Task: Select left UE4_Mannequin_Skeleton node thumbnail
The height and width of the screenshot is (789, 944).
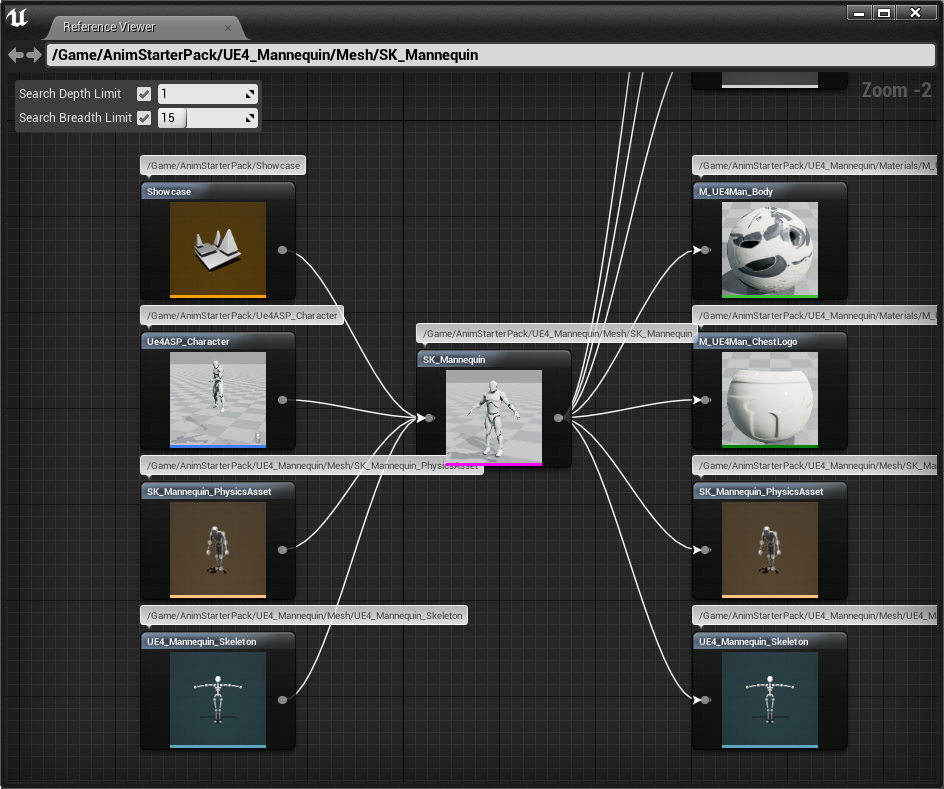Action: coord(218,700)
